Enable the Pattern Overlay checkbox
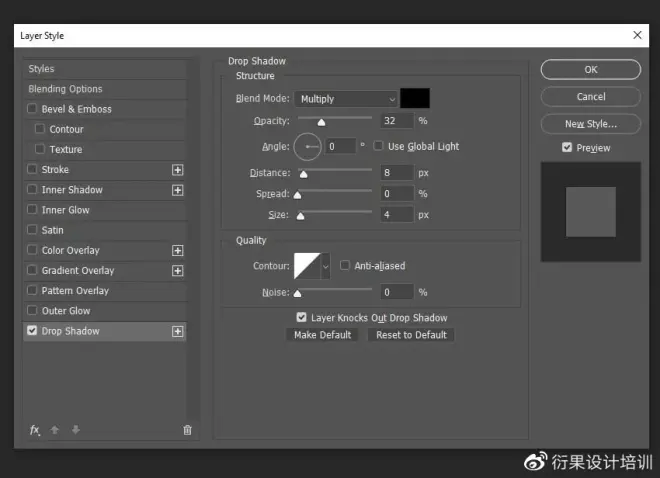This screenshot has width=660, height=478. pos(32,290)
